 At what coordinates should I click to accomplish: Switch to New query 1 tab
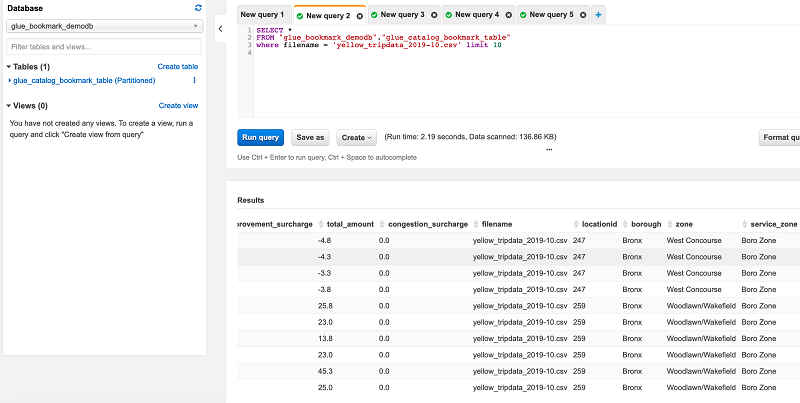tap(262, 16)
